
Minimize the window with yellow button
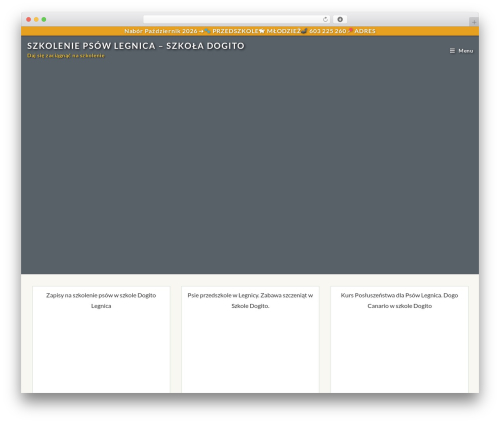(36, 19)
